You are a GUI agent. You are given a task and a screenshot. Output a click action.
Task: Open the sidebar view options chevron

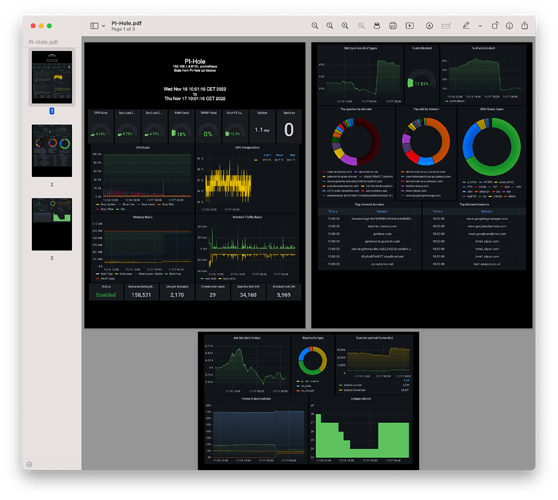point(104,26)
